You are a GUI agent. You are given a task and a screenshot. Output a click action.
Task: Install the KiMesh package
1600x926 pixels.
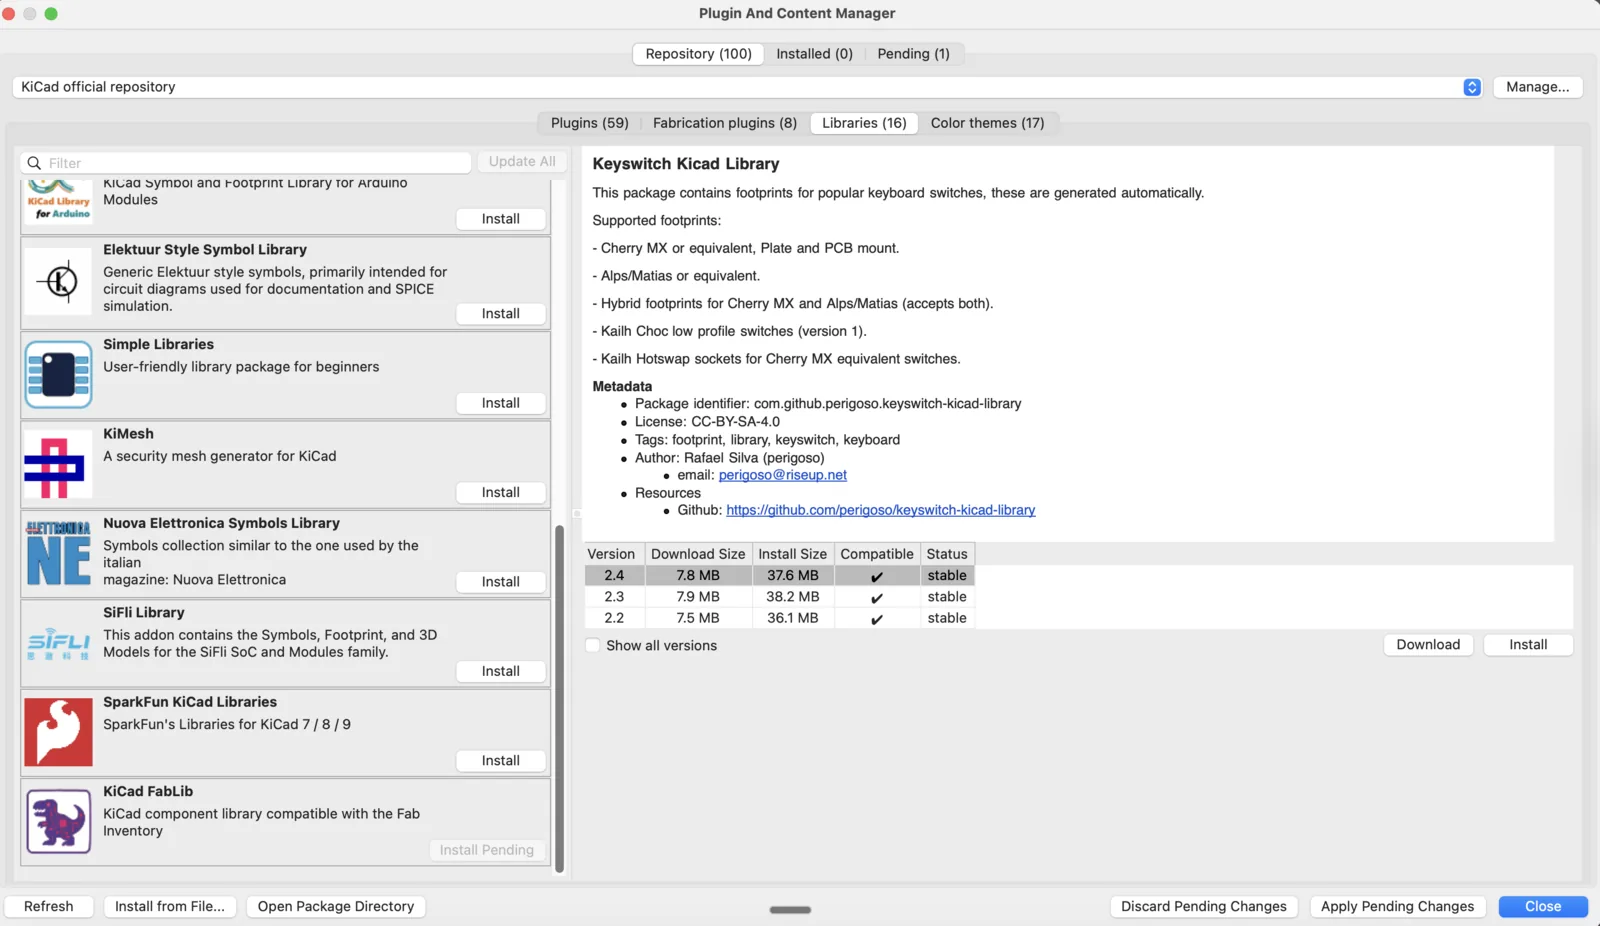point(501,493)
